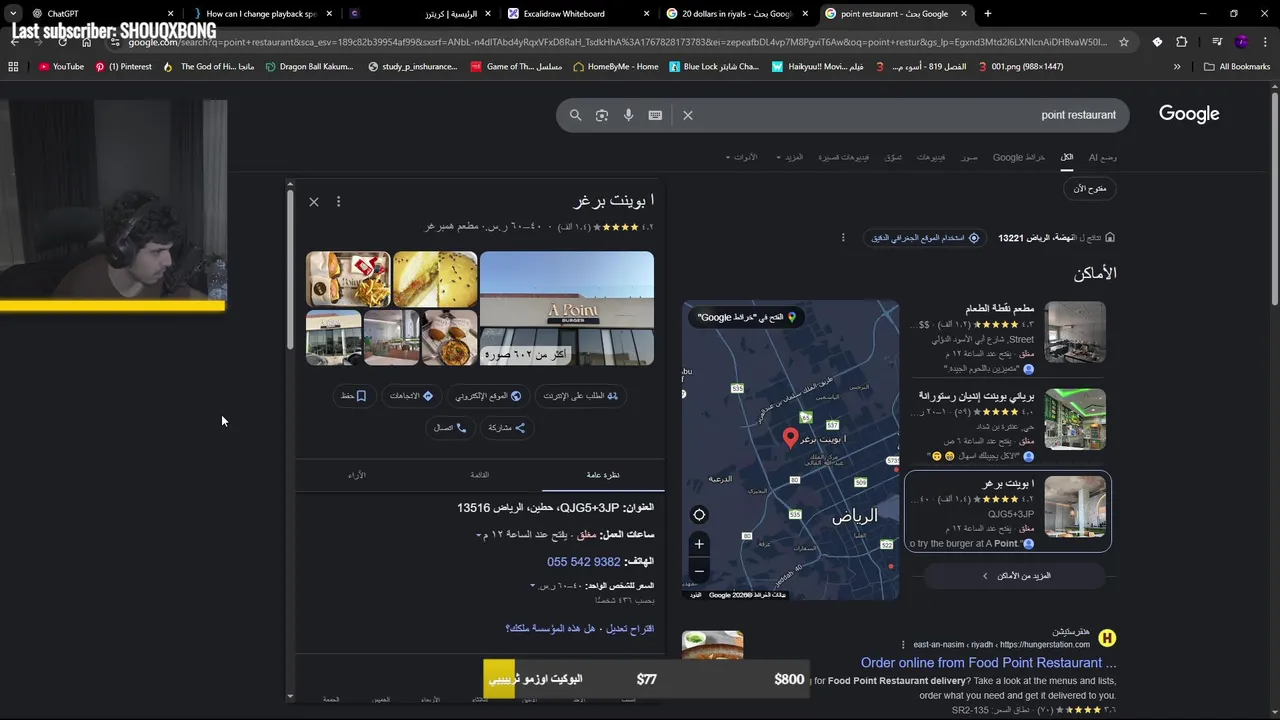Select the Overview (نظرة عامة) panel tab
This screenshot has height=720, width=1280.
pyautogui.click(x=602, y=475)
